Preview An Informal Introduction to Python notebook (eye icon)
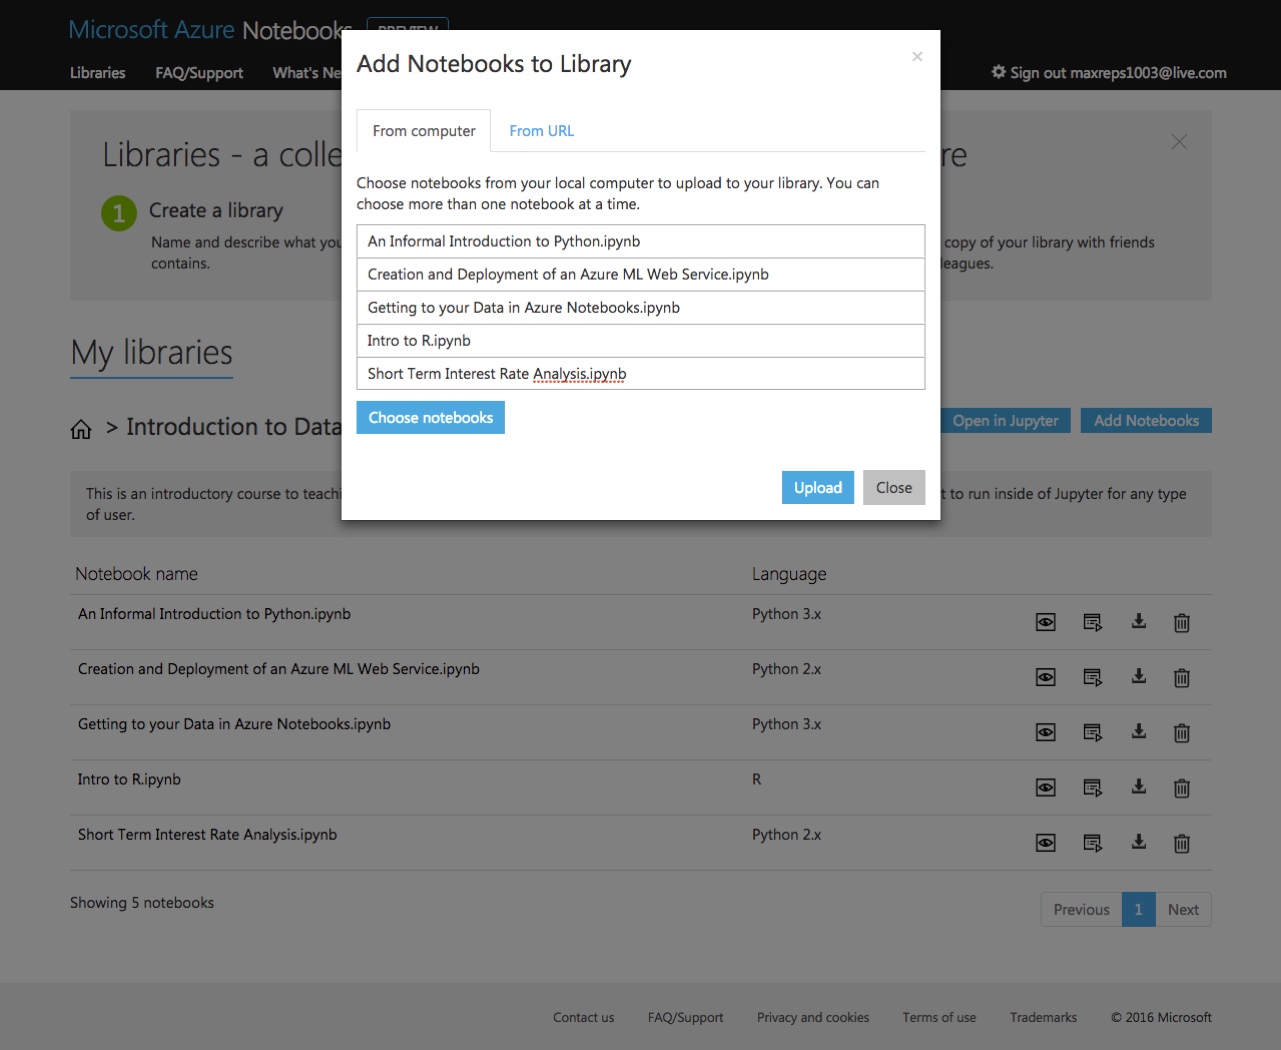 click(x=1045, y=623)
